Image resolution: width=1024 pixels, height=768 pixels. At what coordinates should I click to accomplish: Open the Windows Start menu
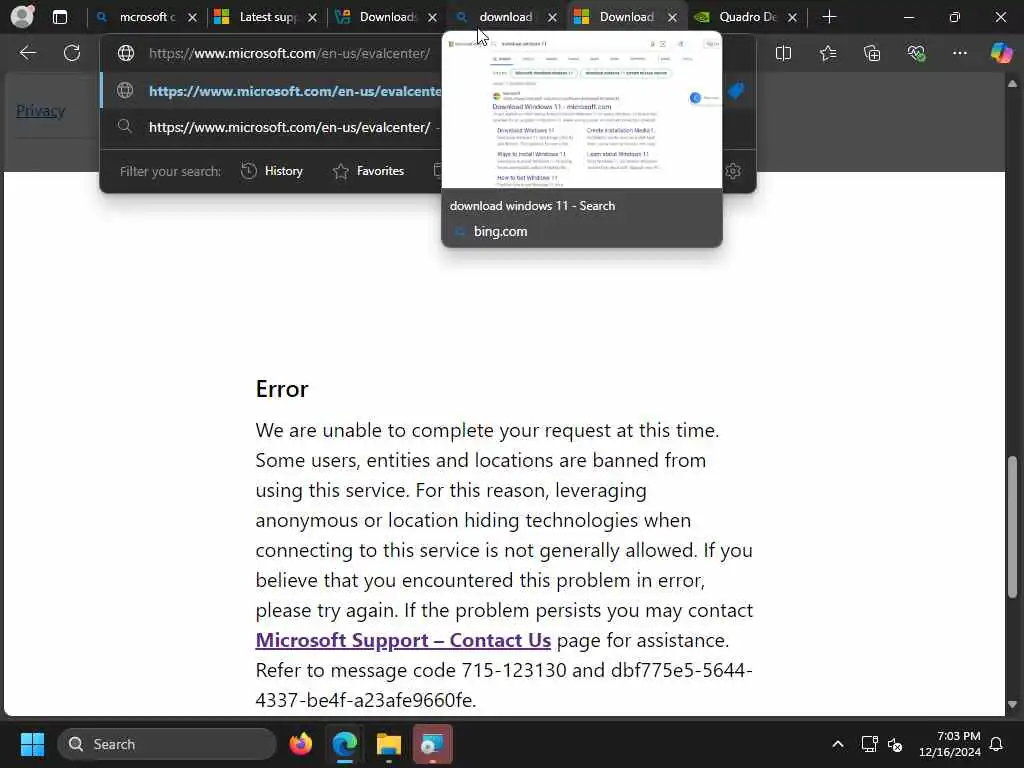click(x=32, y=744)
